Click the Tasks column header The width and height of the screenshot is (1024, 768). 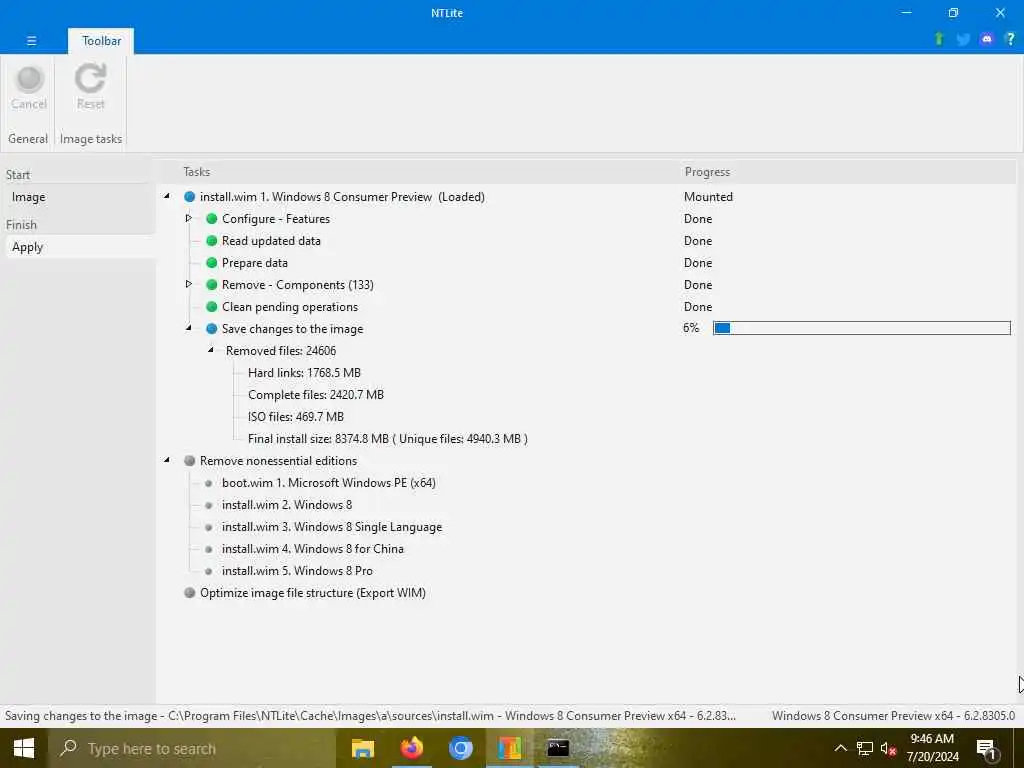[x=197, y=172]
